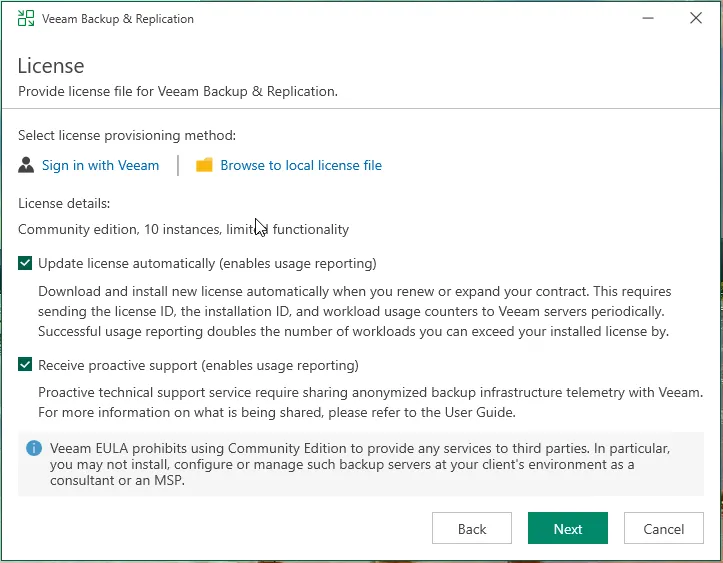Click the Veeam EULA notice text
The width and height of the screenshot is (723, 563).
click(x=360, y=464)
